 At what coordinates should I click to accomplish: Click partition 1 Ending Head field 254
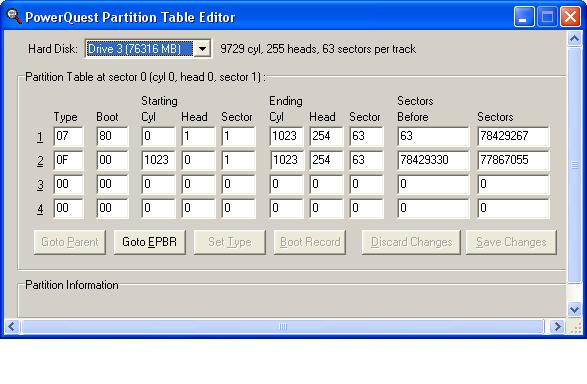point(326,136)
